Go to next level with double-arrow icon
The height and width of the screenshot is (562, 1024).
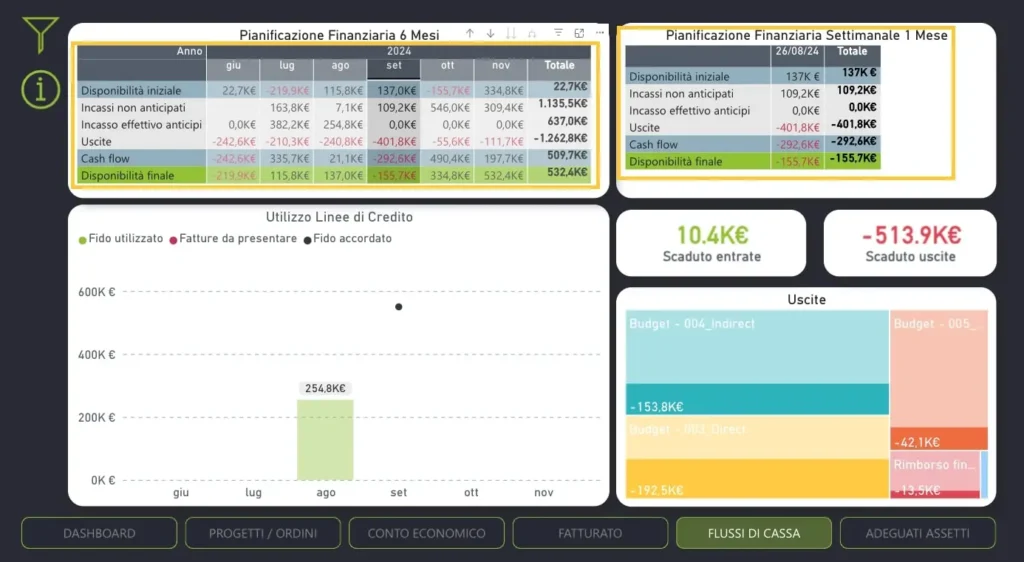pyautogui.click(x=511, y=33)
